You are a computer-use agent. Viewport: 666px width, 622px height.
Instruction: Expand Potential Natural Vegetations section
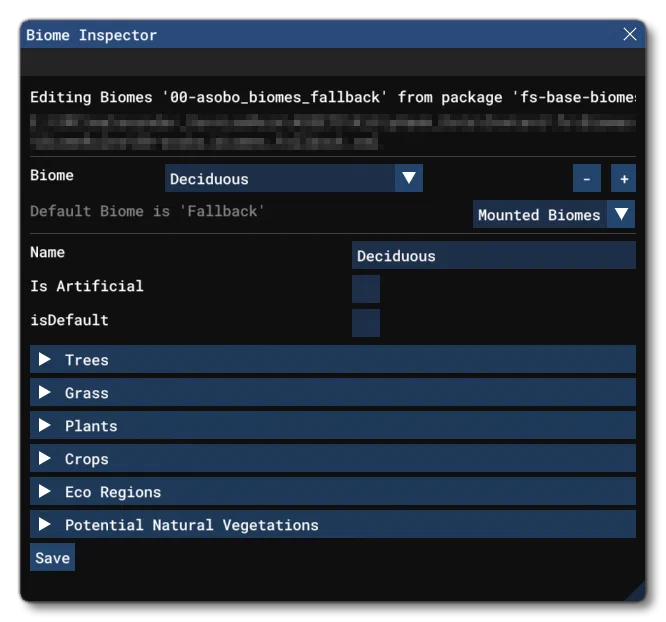333,525
